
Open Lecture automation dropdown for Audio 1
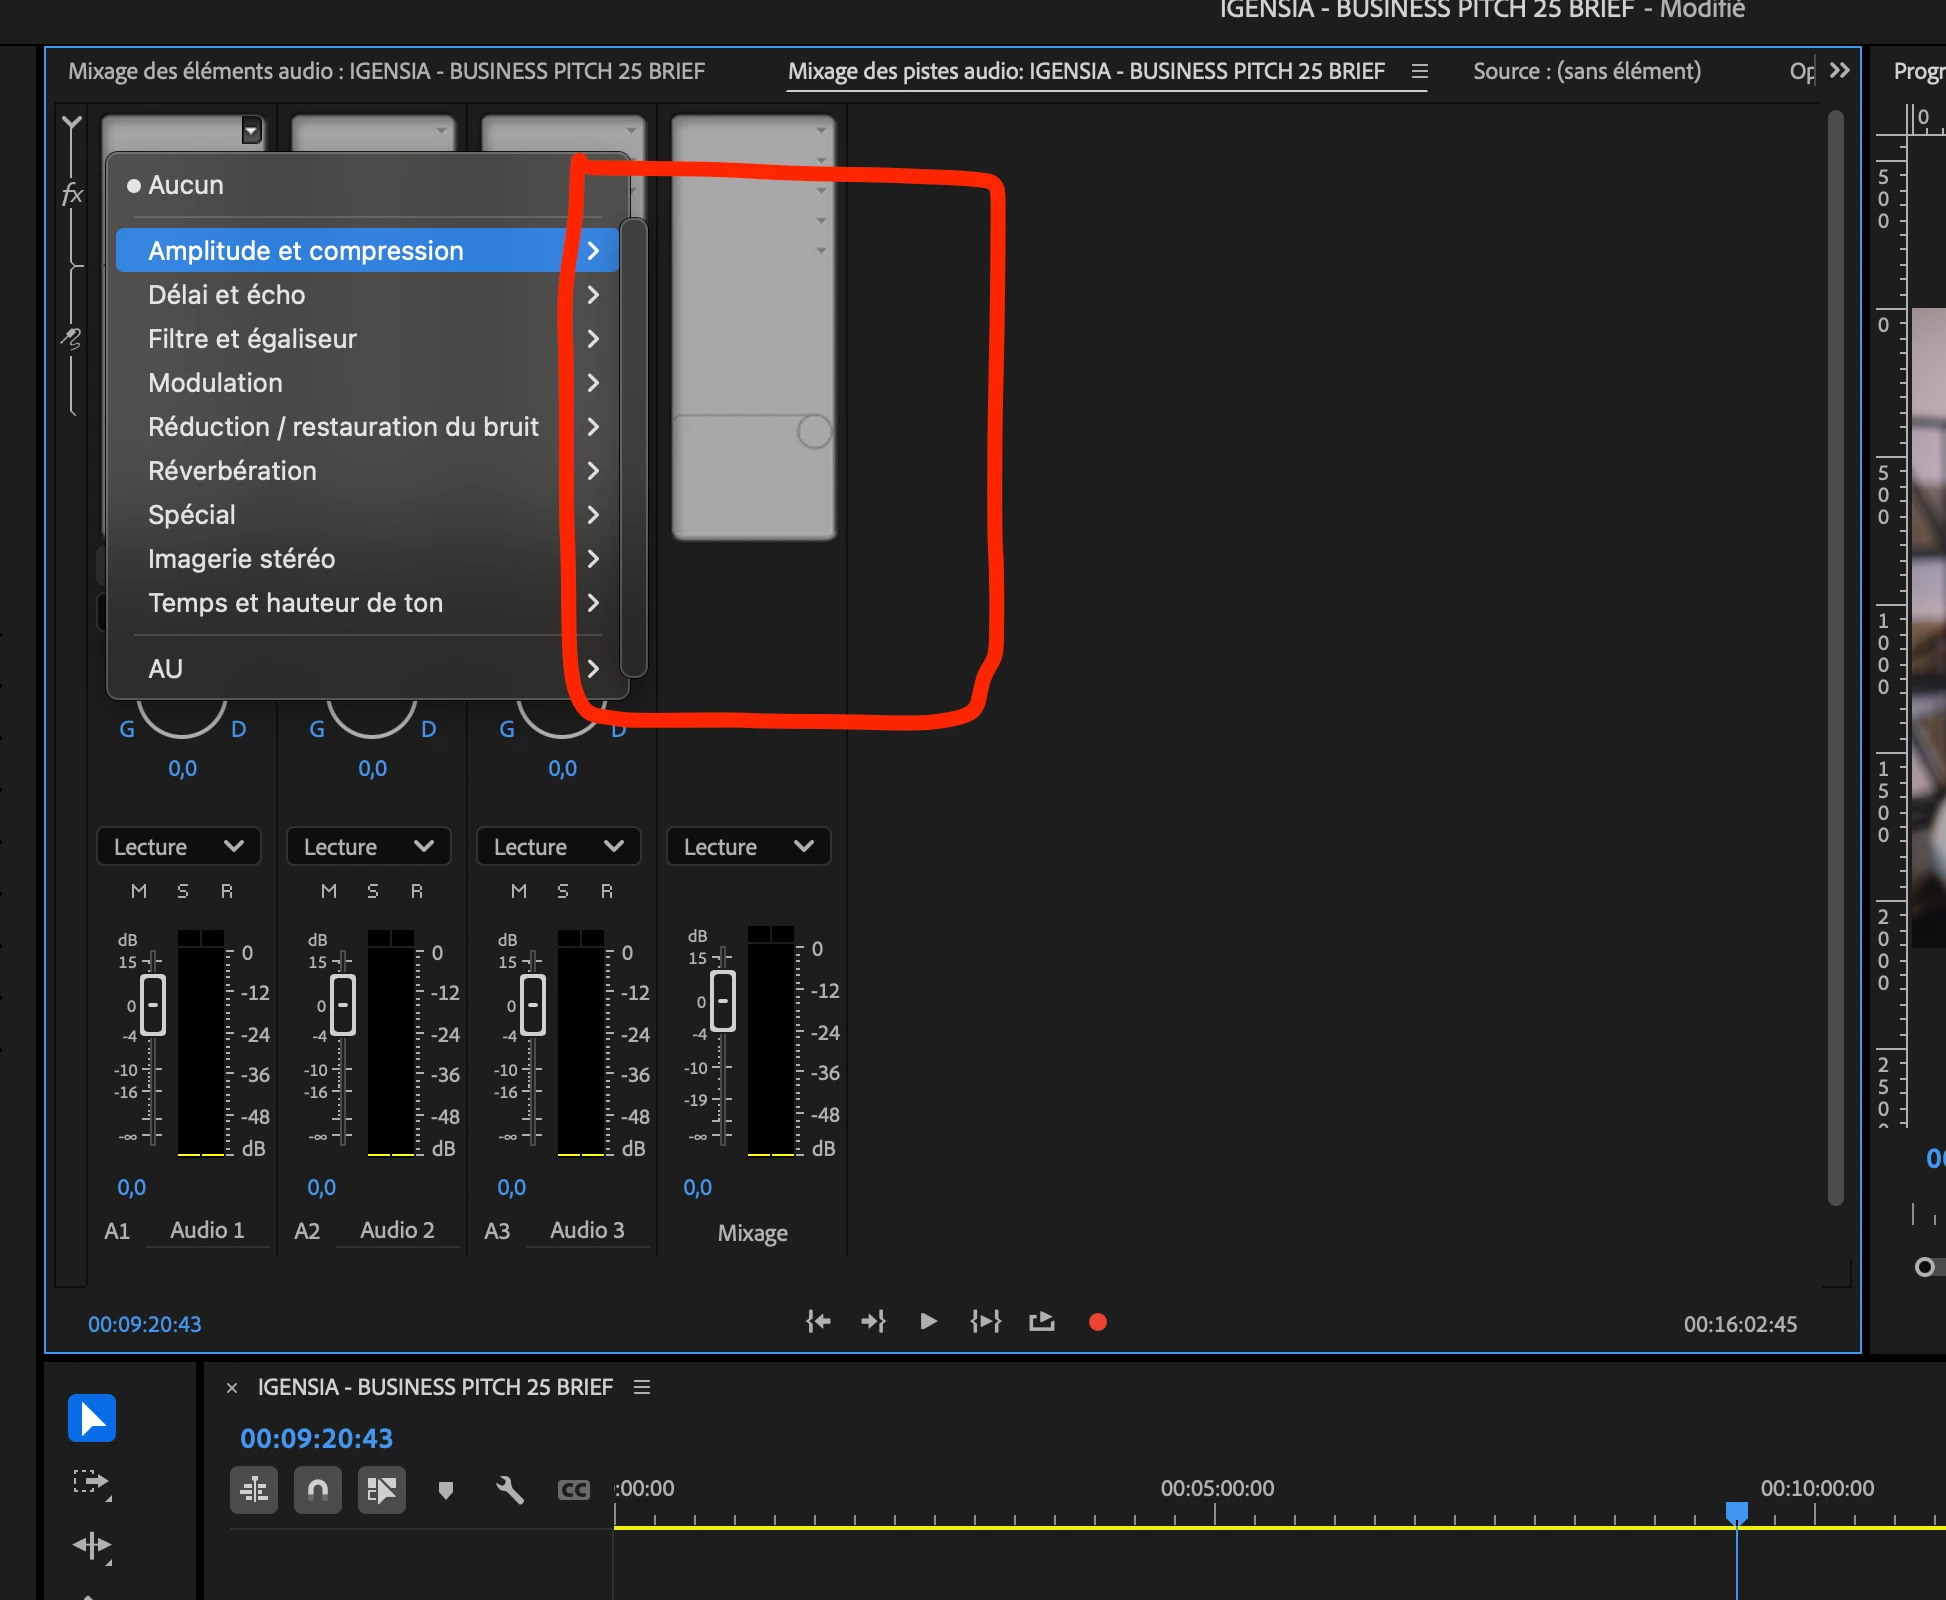(x=178, y=847)
